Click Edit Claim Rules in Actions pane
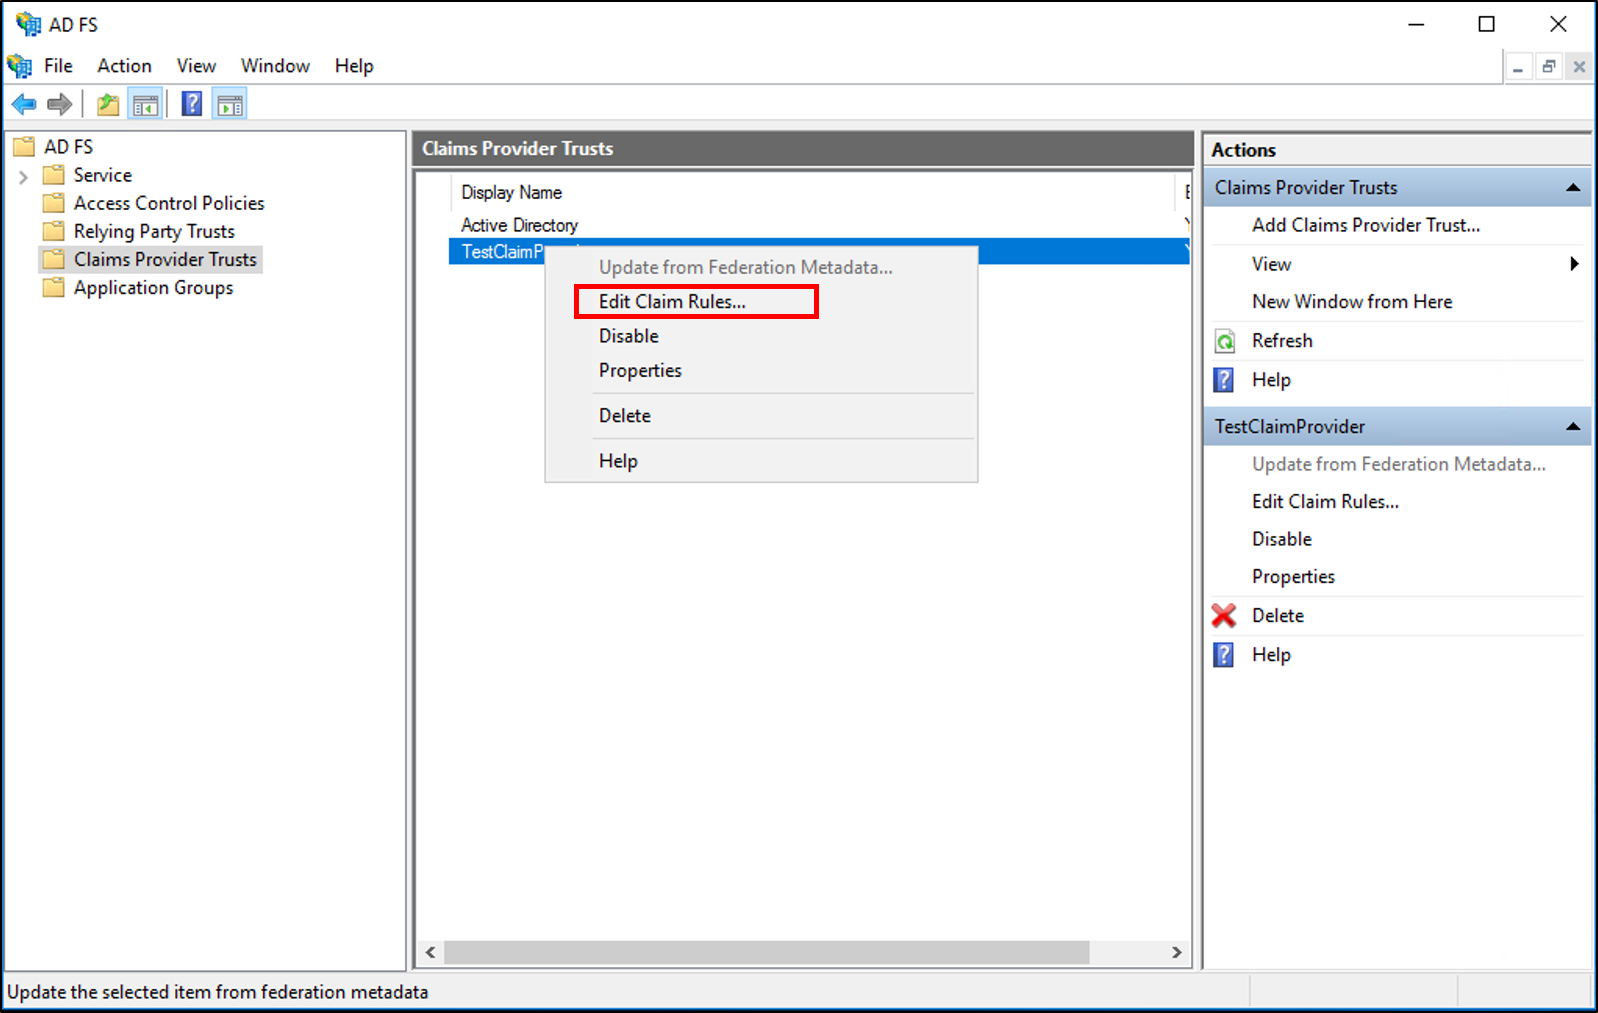Viewport: 1598px width, 1013px height. pos(1325,502)
